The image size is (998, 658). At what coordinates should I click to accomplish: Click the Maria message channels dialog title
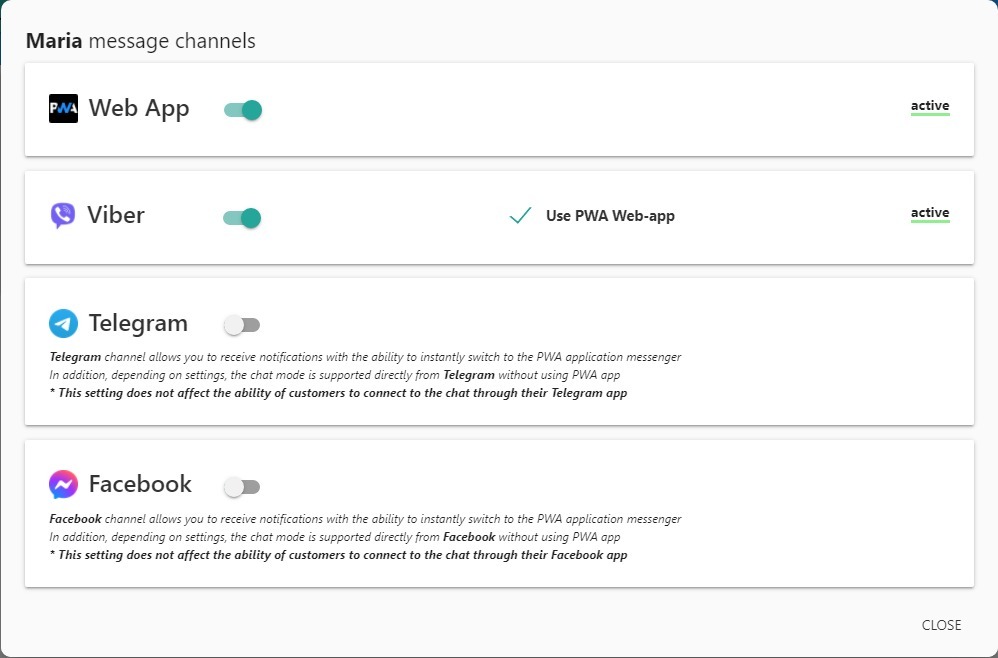(x=140, y=41)
